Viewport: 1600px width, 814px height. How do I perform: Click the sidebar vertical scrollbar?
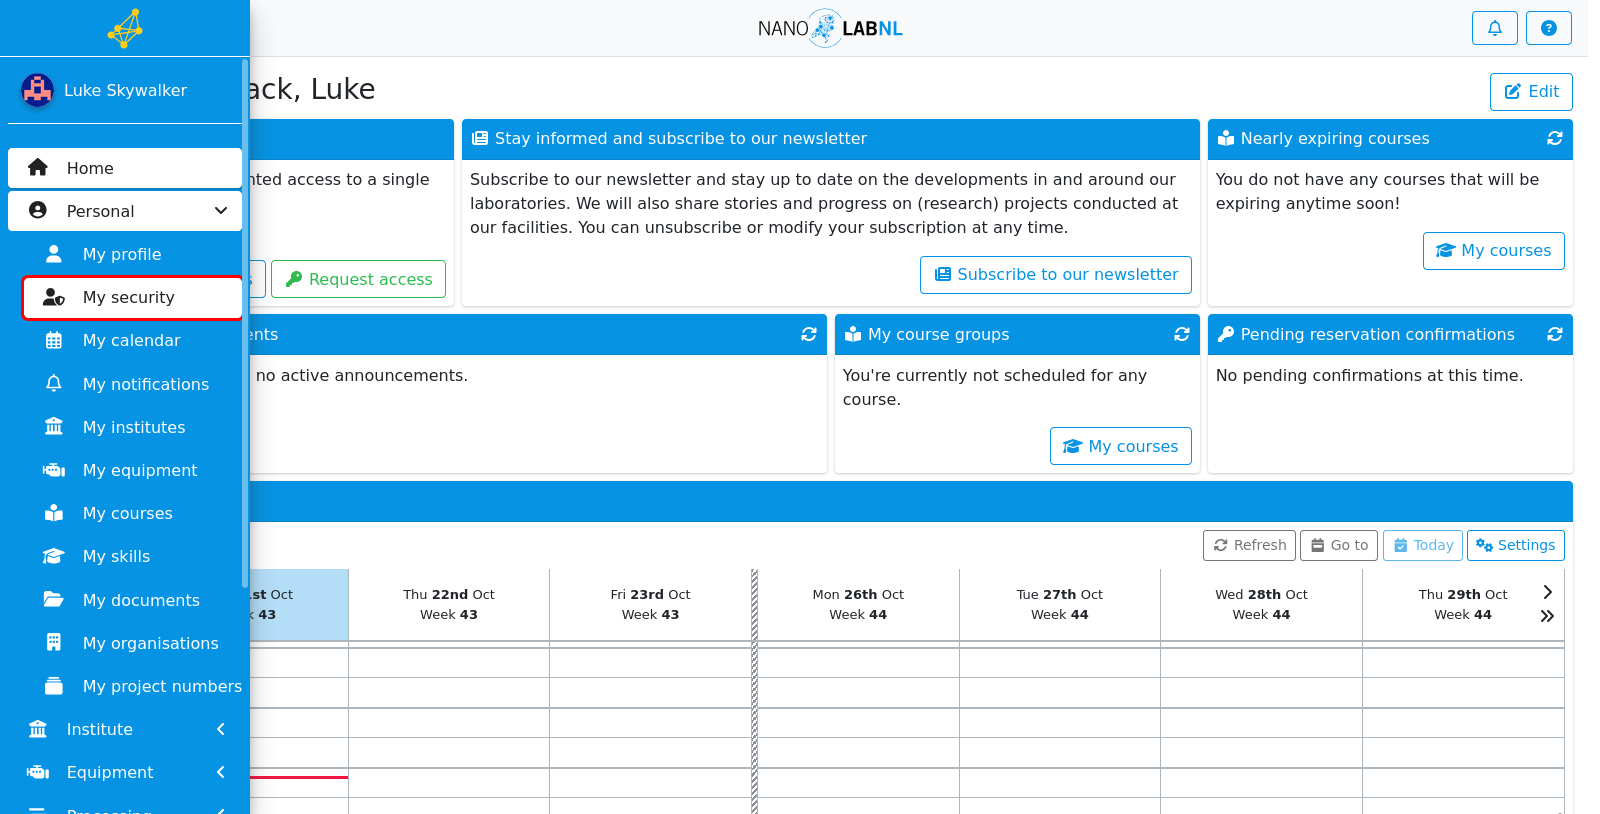tap(245, 323)
